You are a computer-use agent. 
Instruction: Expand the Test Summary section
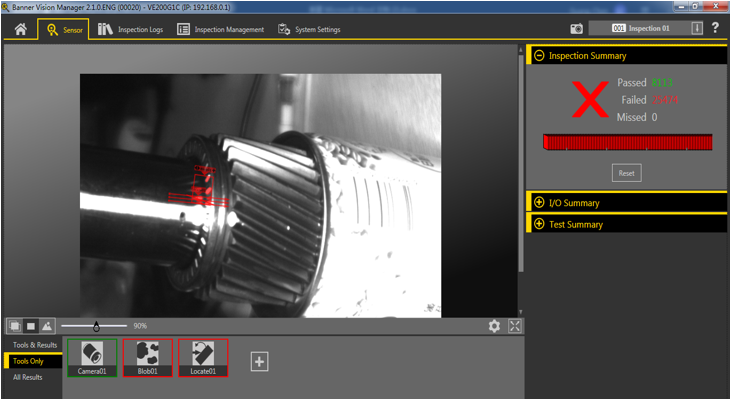(539, 224)
